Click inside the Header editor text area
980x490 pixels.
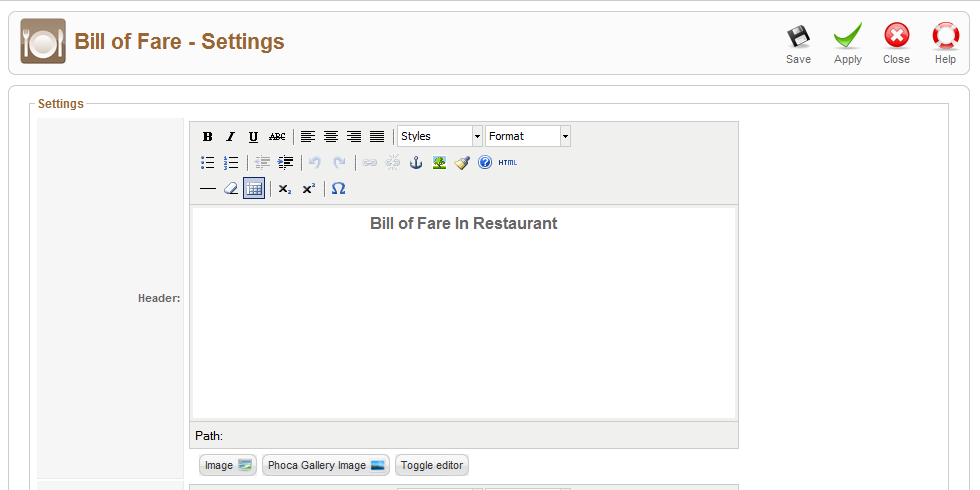click(464, 312)
